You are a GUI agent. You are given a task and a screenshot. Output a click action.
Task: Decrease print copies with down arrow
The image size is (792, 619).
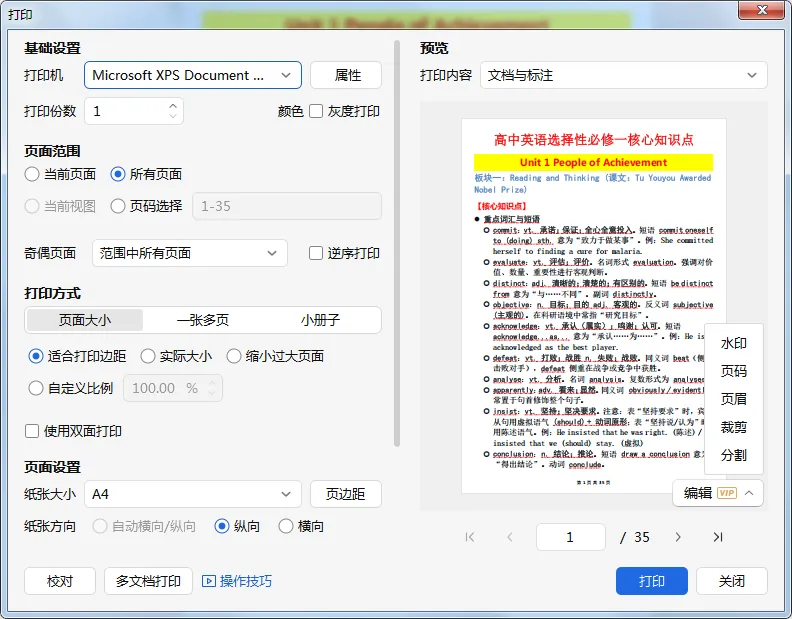[x=173, y=116]
